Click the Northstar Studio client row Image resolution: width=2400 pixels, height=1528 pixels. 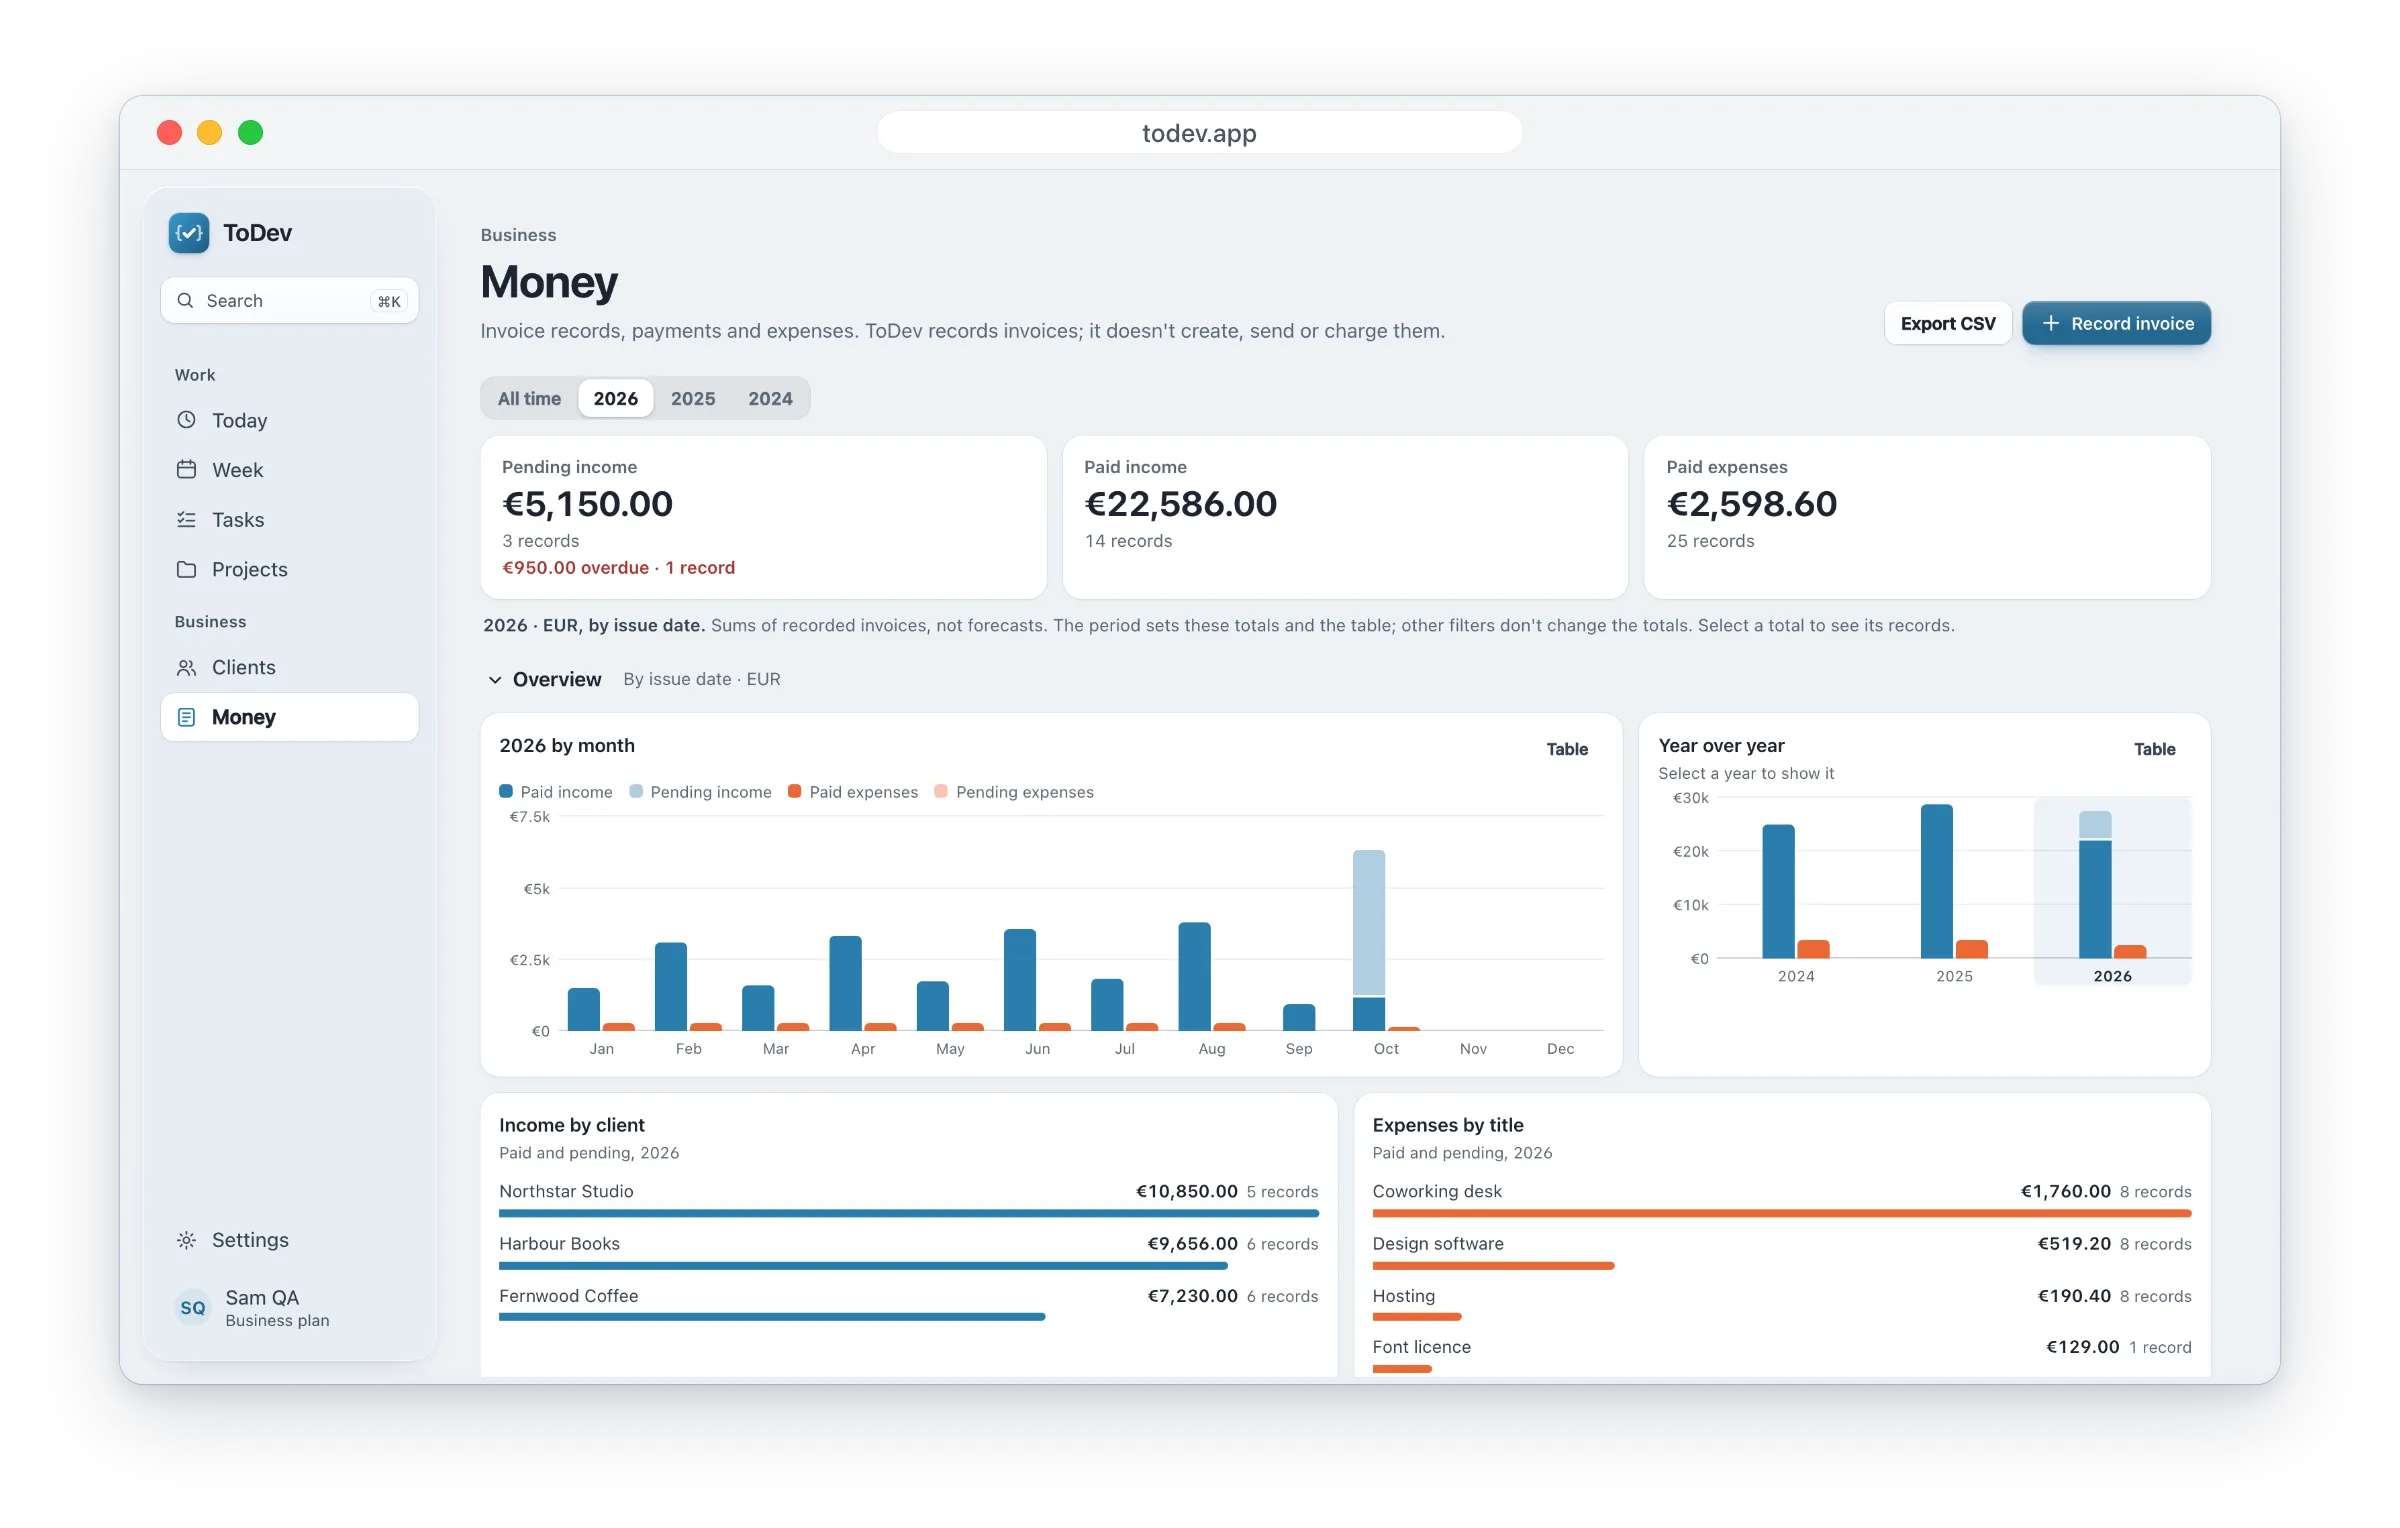(908, 1199)
